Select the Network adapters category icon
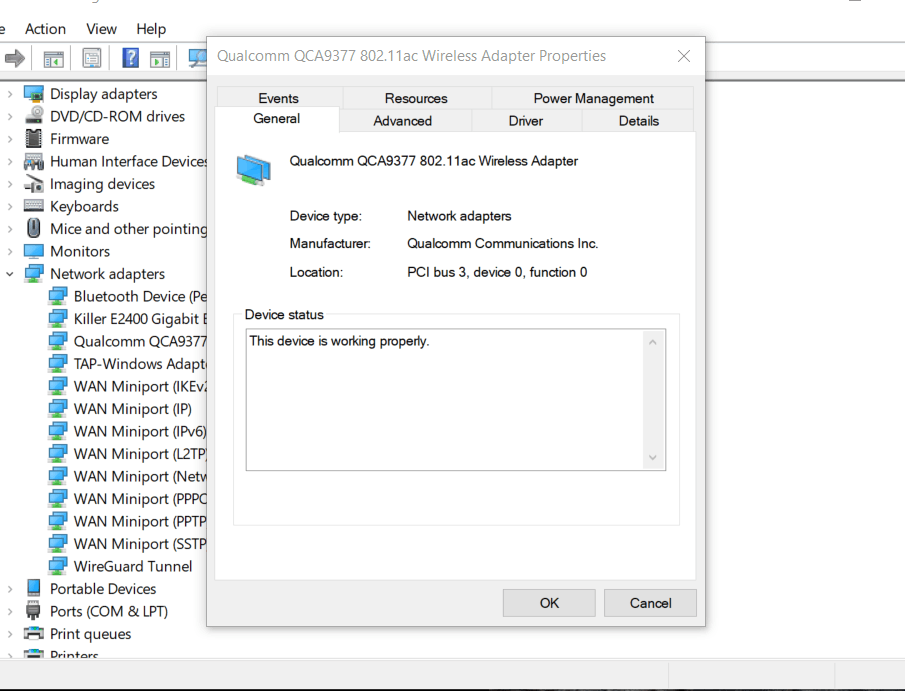This screenshot has height=691, width=905. (x=33, y=273)
